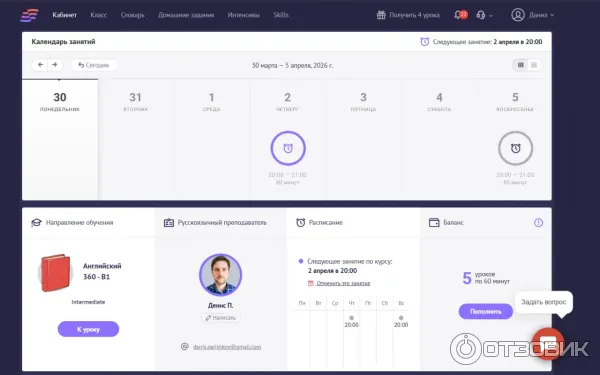Screen dimensions: 600x375
Task: Click alarm clock icon beside Следующее занятие
Action: coord(425,42)
